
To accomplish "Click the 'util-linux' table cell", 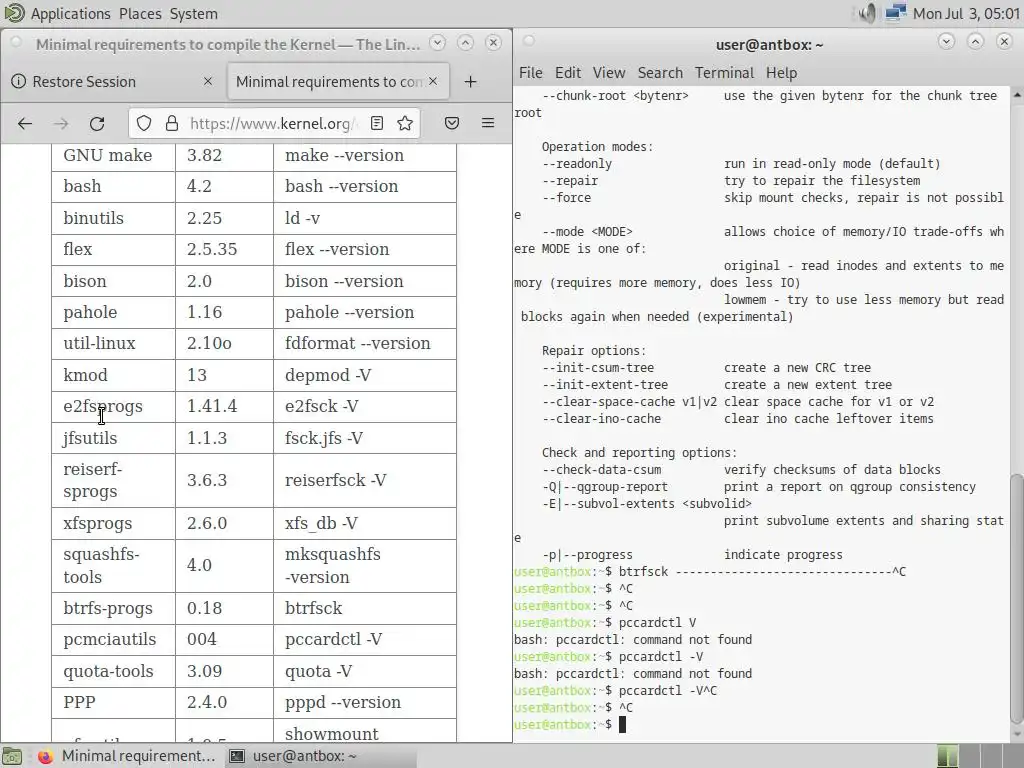I will pyautogui.click(x=114, y=344).
